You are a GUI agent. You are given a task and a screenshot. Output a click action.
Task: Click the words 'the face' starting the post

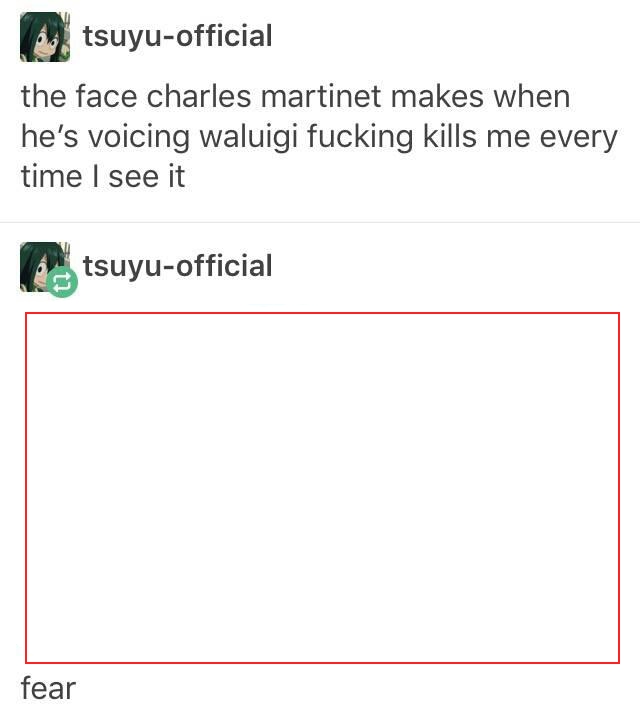(79, 97)
